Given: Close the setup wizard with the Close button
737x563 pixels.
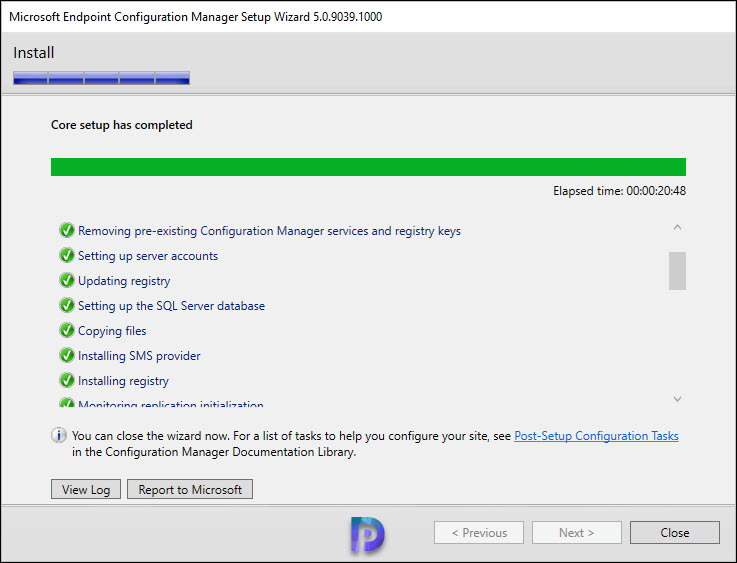Looking at the screenshot, I should [674, 532].
